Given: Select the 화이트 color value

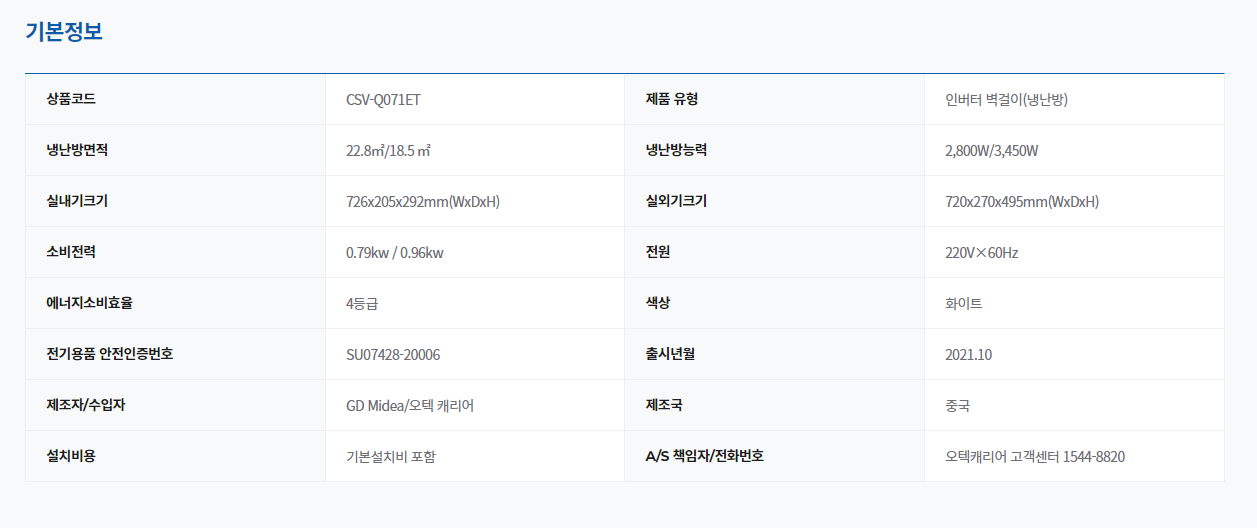Looking at the screenshot, I should [963, 304].
